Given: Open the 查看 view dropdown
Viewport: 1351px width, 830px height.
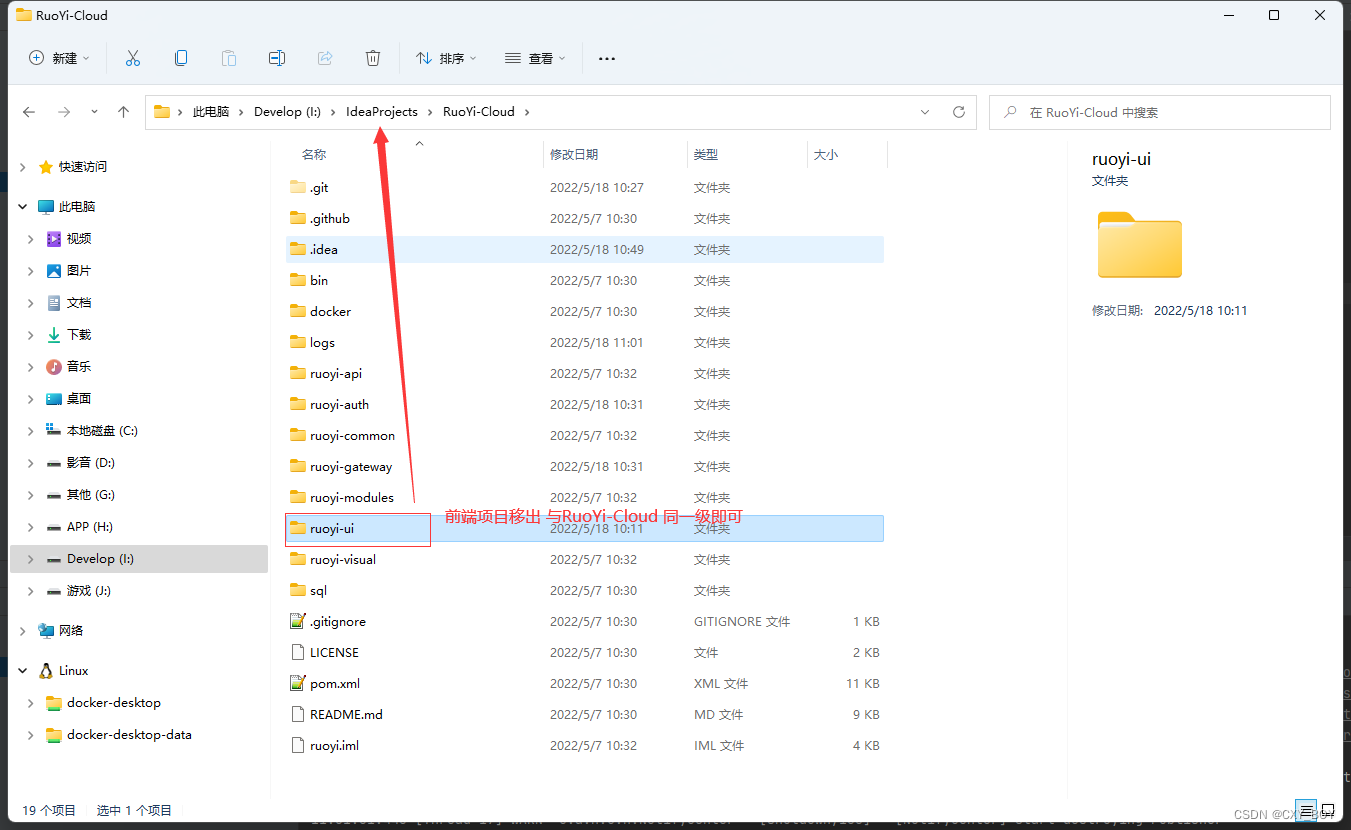Looking at the screenshot, I should [535, 58].
